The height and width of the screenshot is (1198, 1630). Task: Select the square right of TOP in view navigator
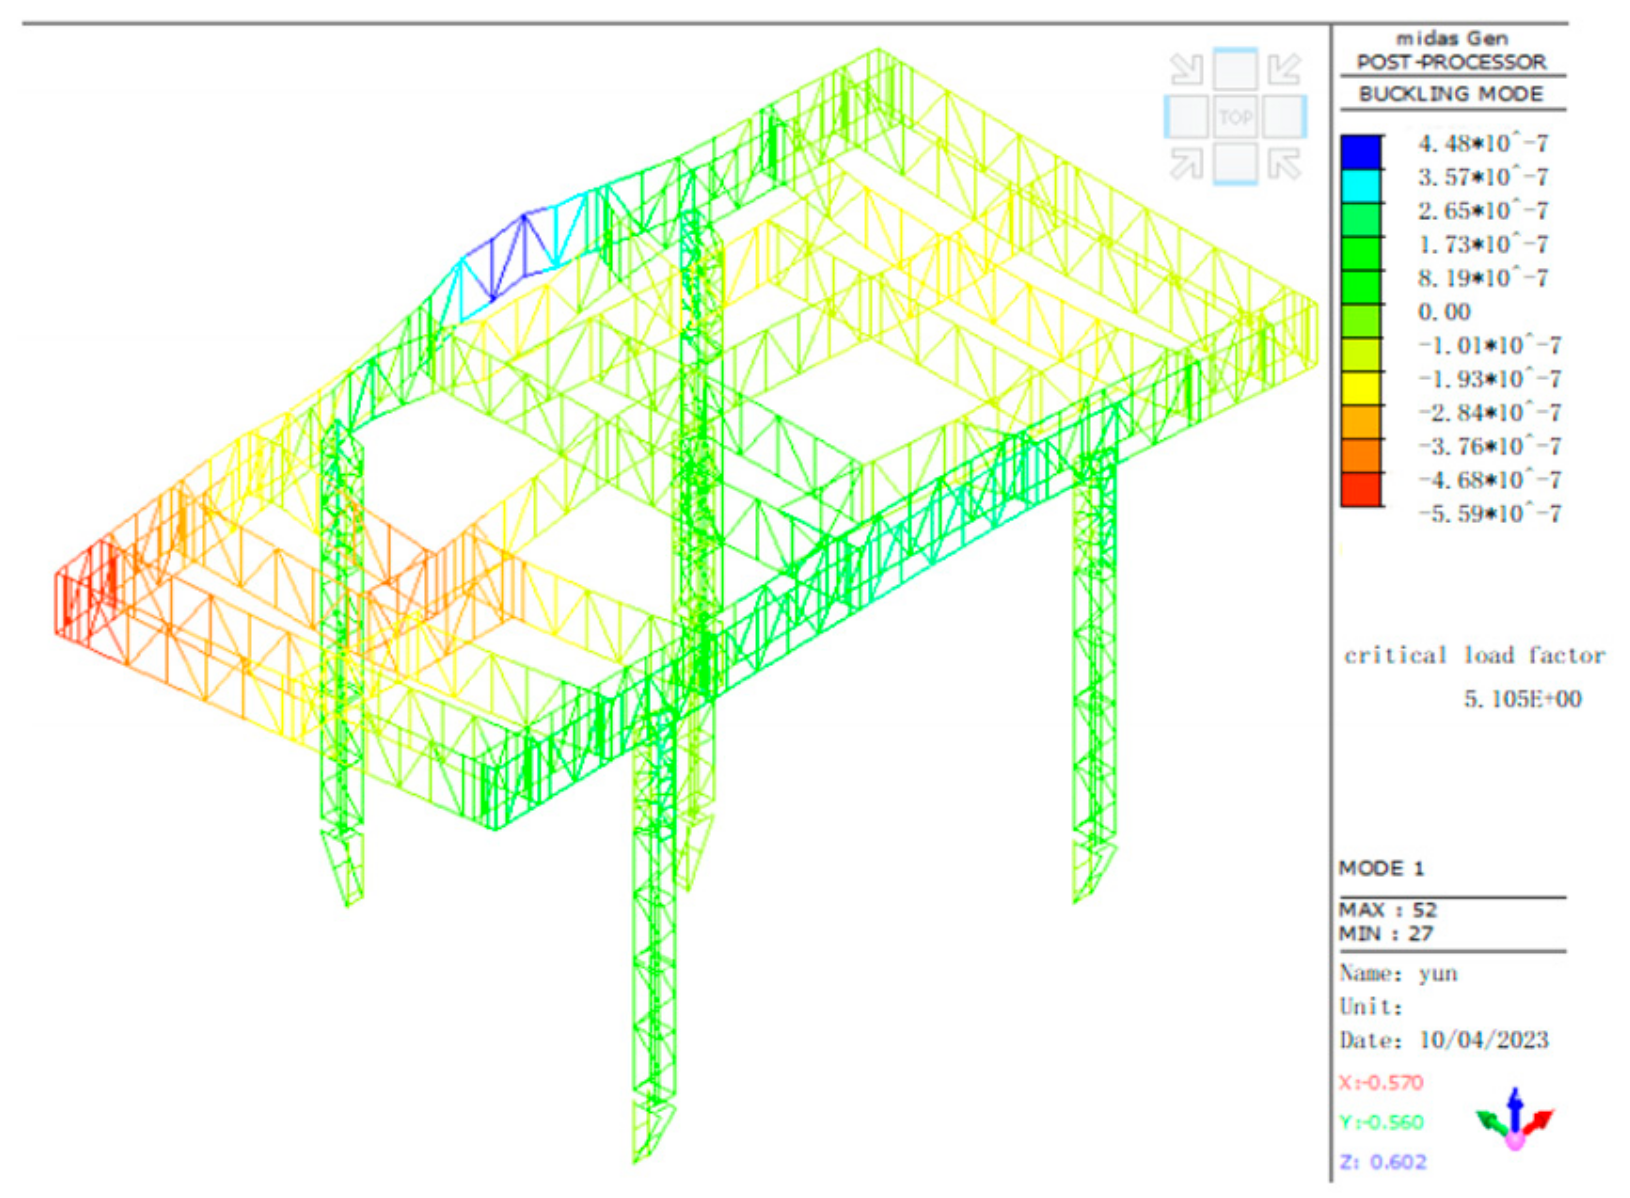click(1284, 118)
